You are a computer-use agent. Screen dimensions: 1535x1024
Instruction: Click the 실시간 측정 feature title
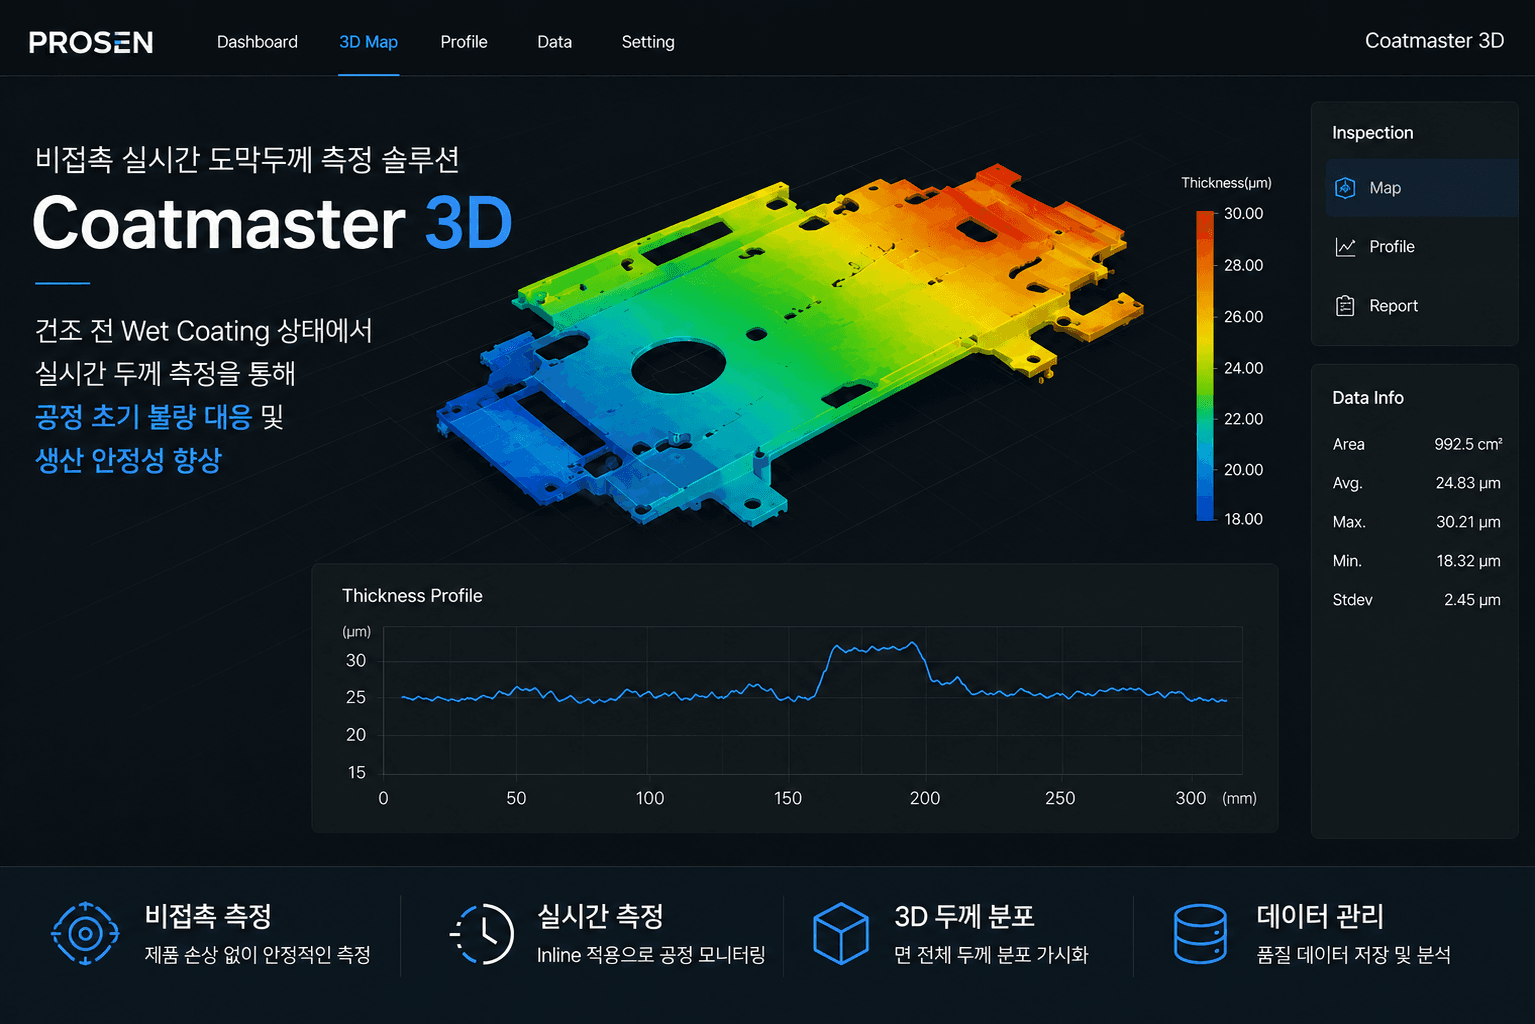pos(600,916)
